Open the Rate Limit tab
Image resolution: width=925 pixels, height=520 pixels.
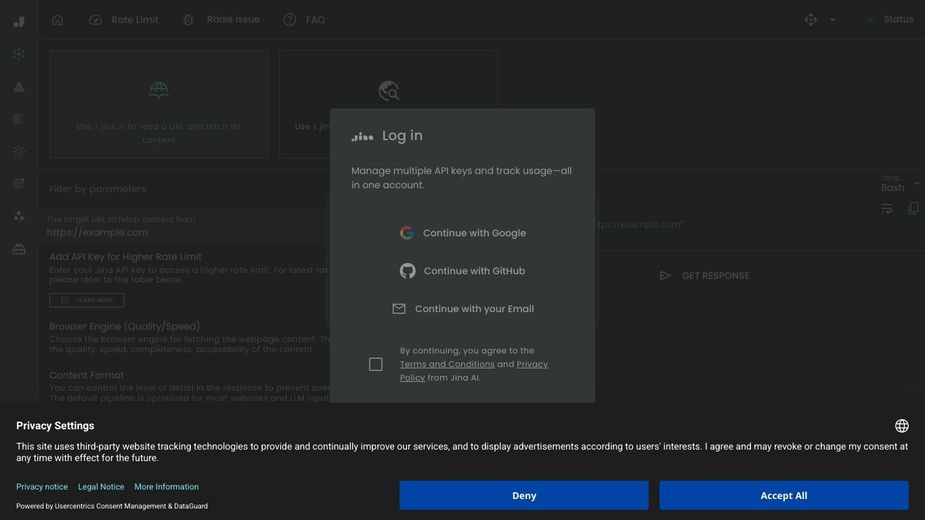(124, 19)
